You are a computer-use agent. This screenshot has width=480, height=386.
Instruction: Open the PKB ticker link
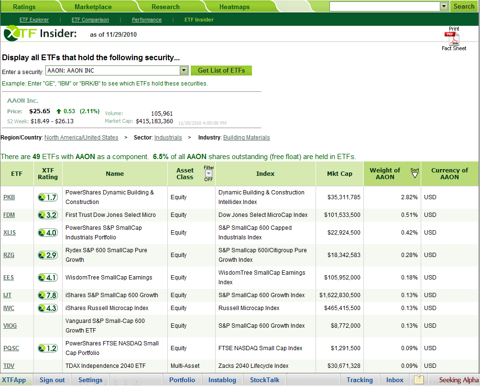coord(9,197)
